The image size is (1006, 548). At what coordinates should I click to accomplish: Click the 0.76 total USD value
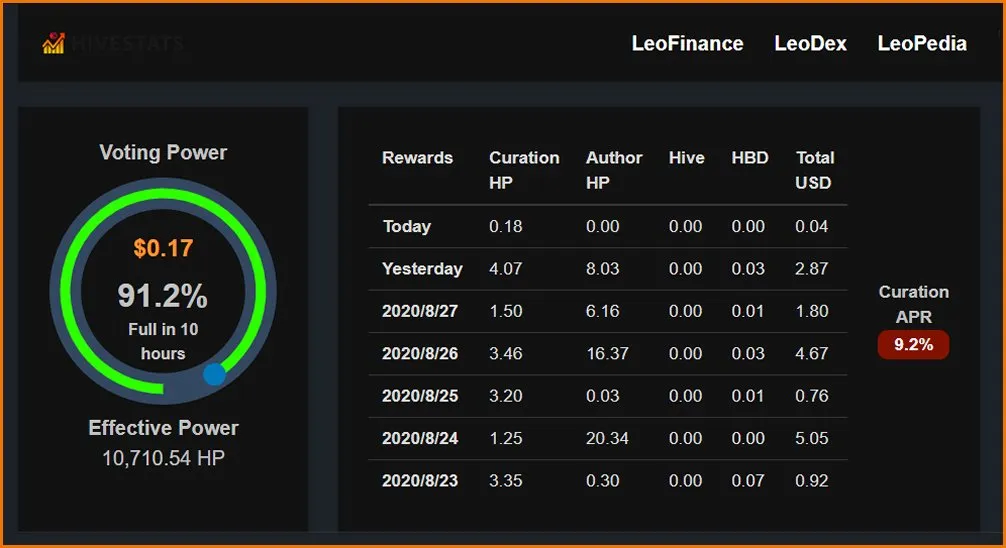pyautogui.click(x=812, y=396)
